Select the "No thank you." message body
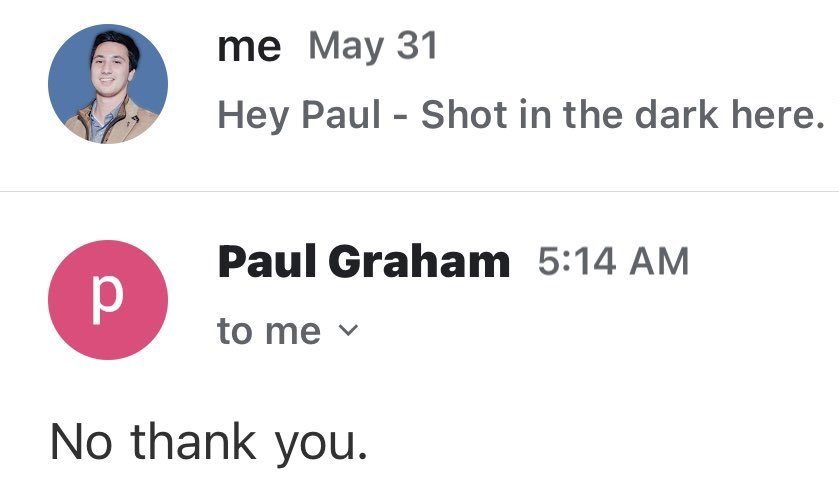The image size is (839, 501). coord(209,444)
